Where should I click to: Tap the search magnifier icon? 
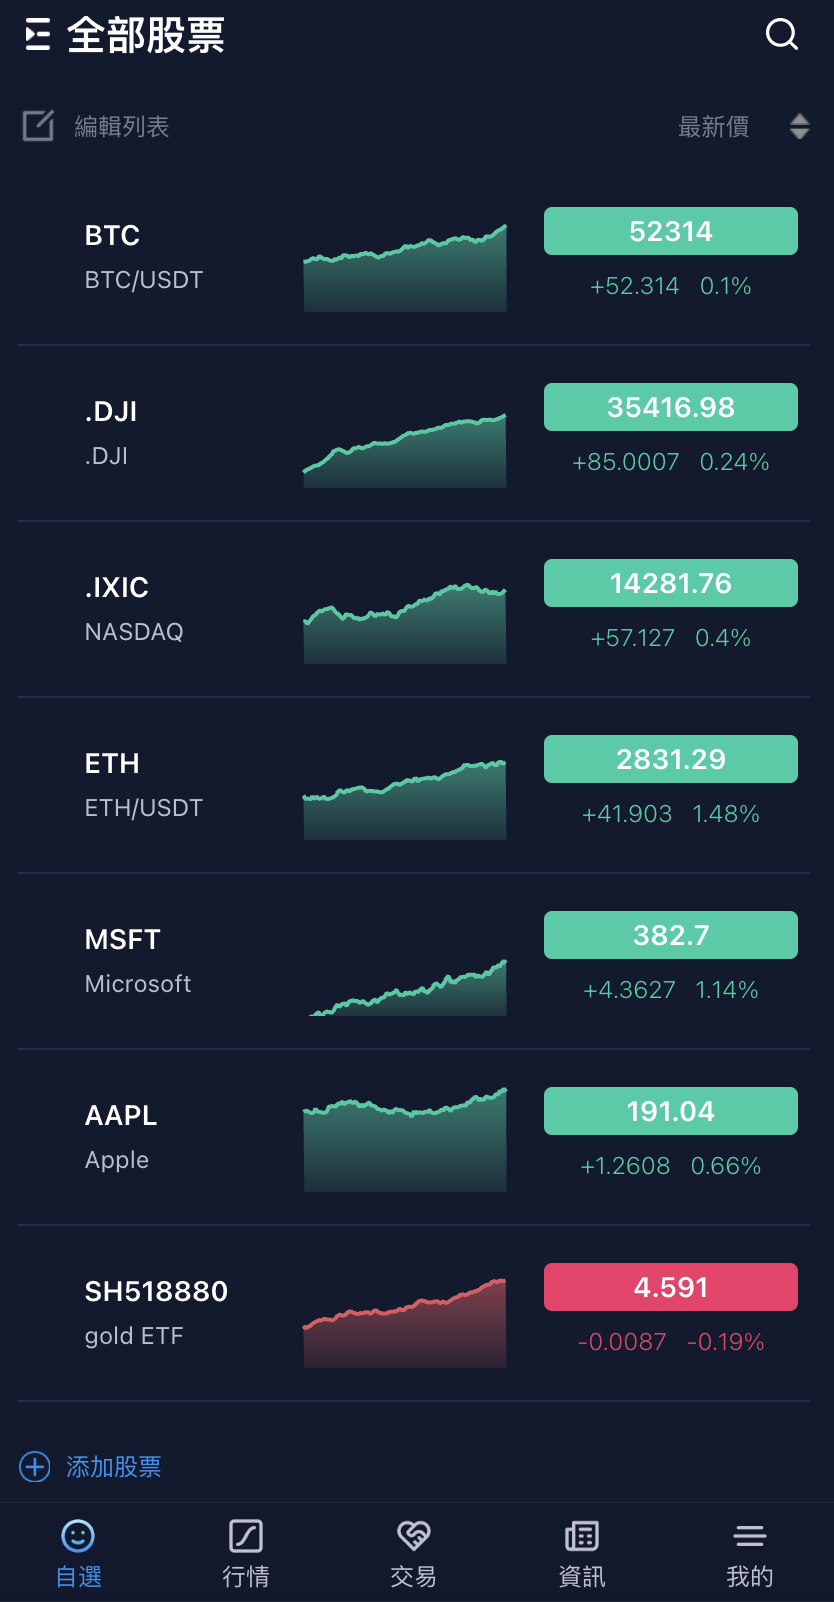point(781,35)
